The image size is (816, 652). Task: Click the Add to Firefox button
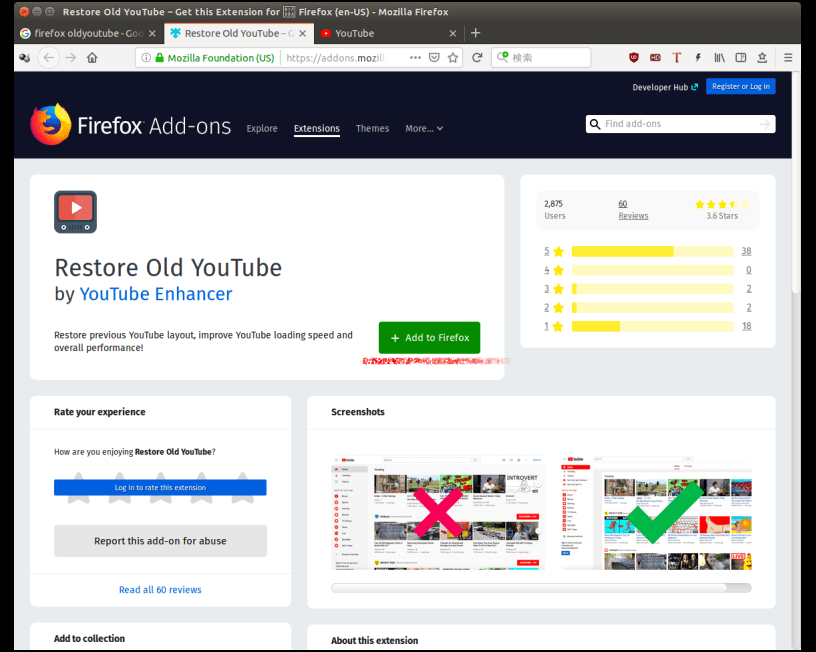tap(429, 338)
